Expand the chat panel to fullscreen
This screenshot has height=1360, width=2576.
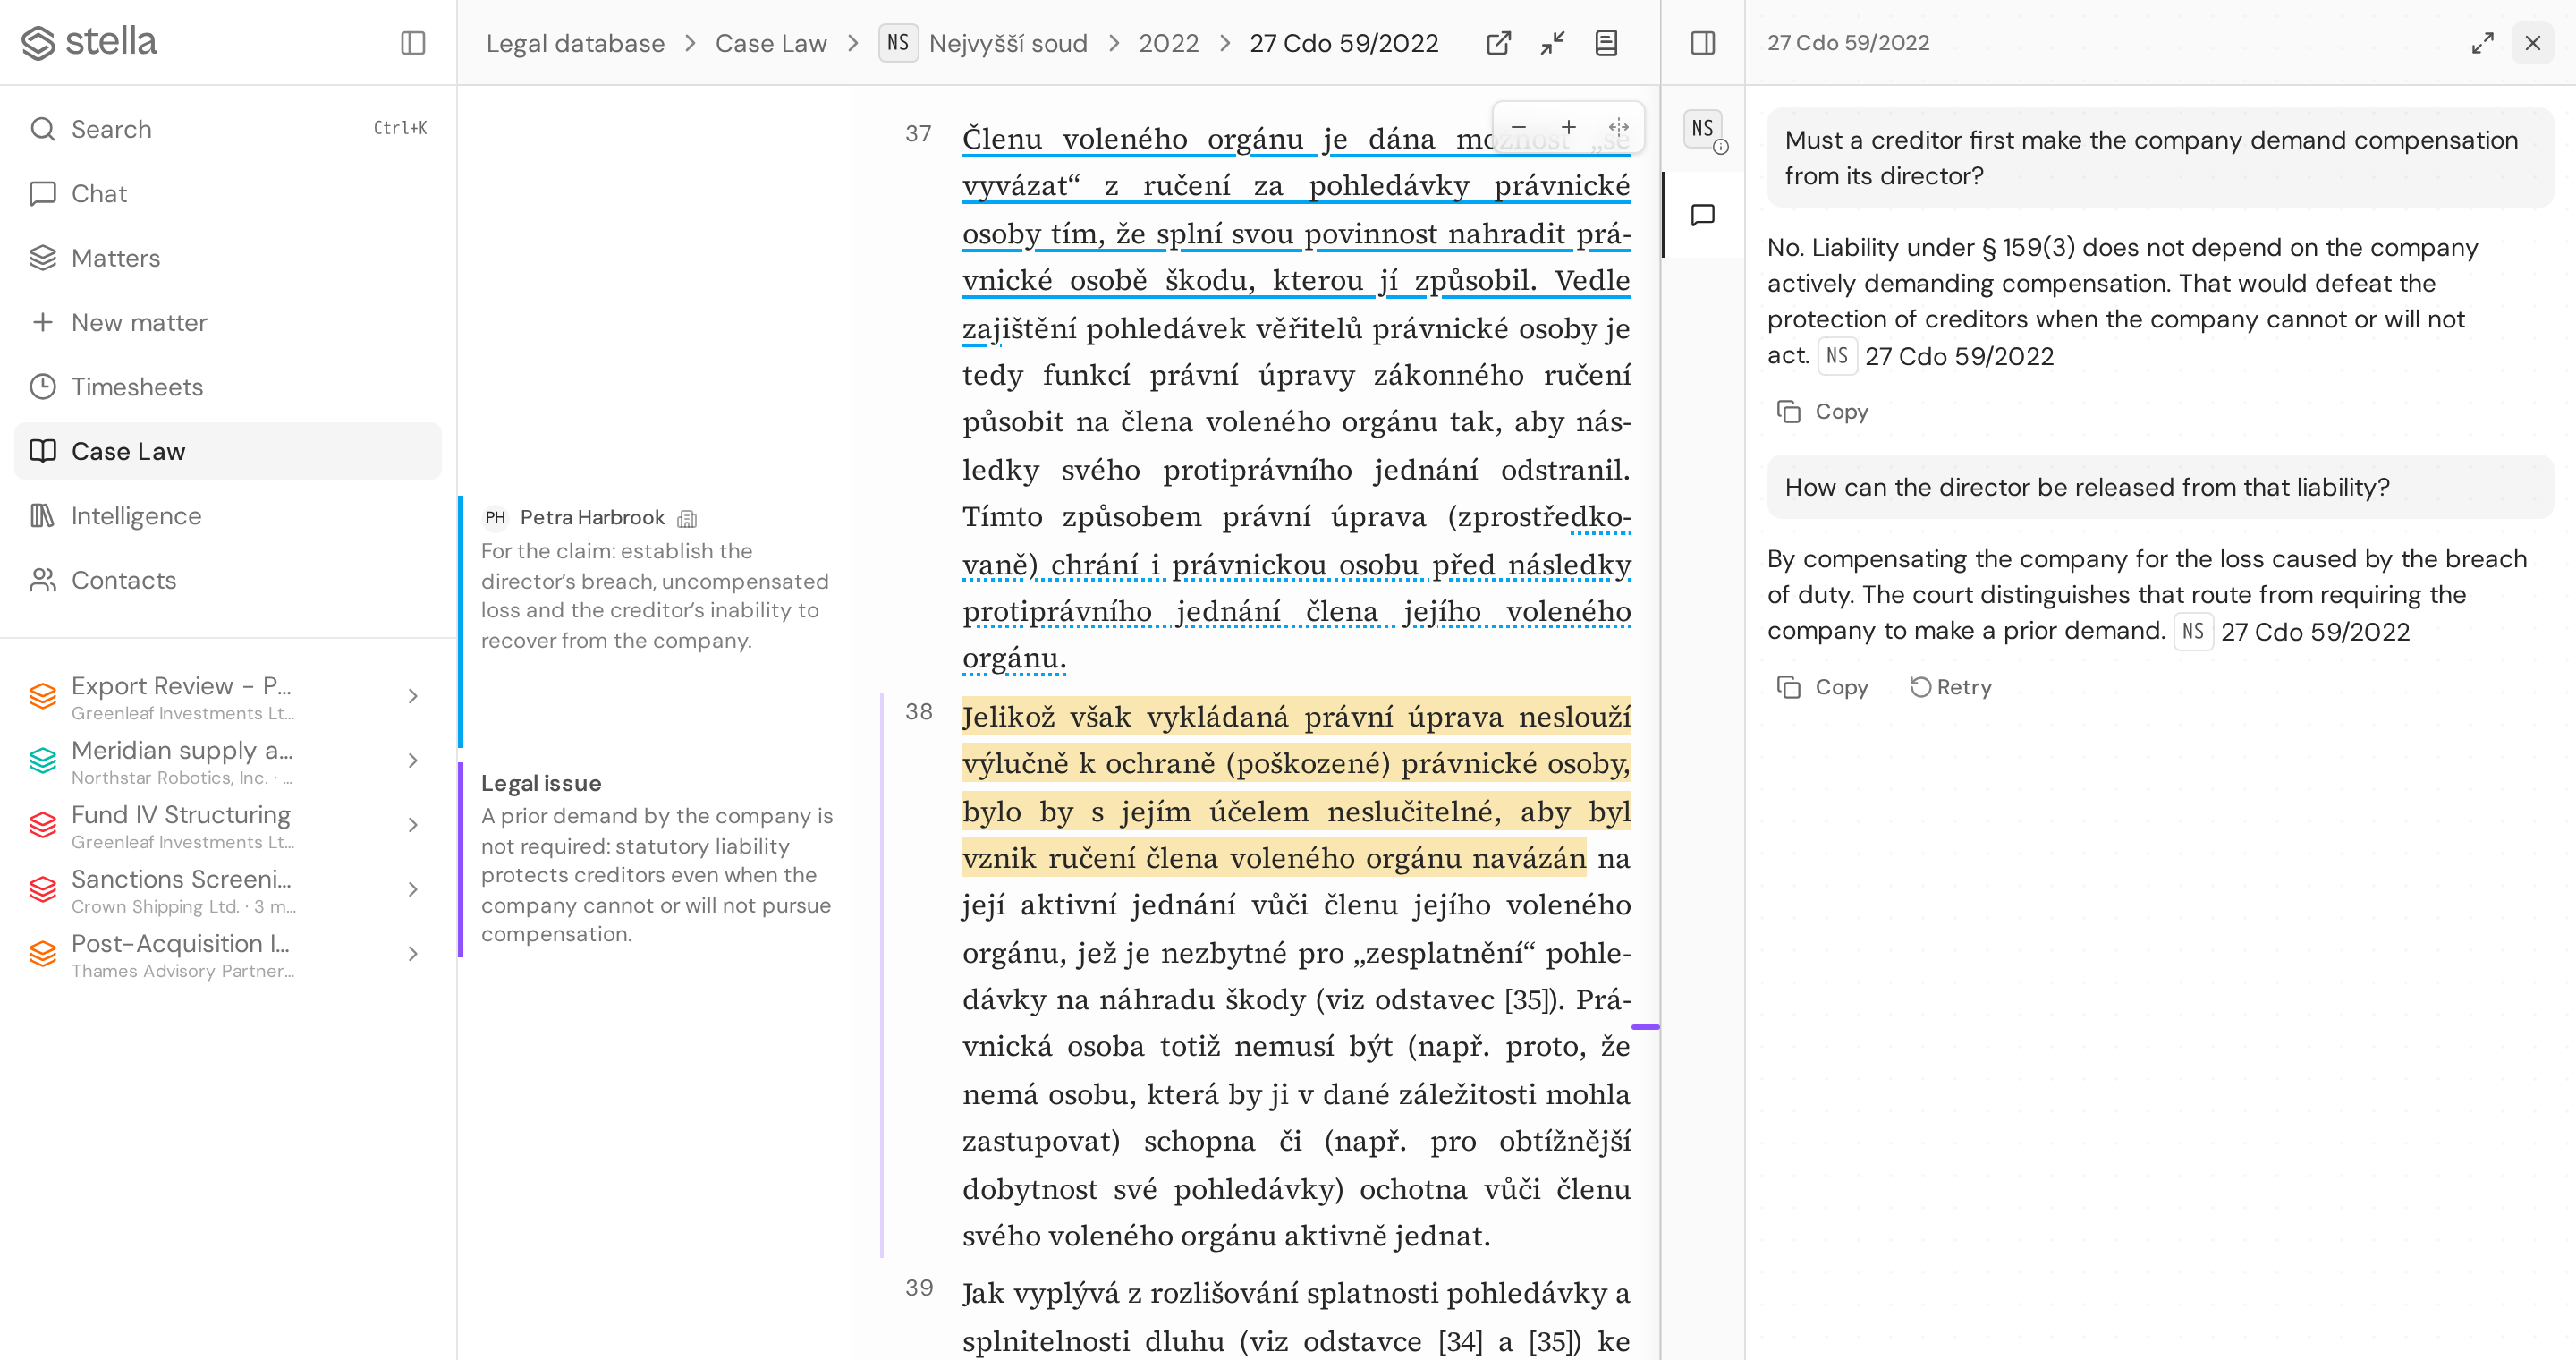coord(2482,43)
